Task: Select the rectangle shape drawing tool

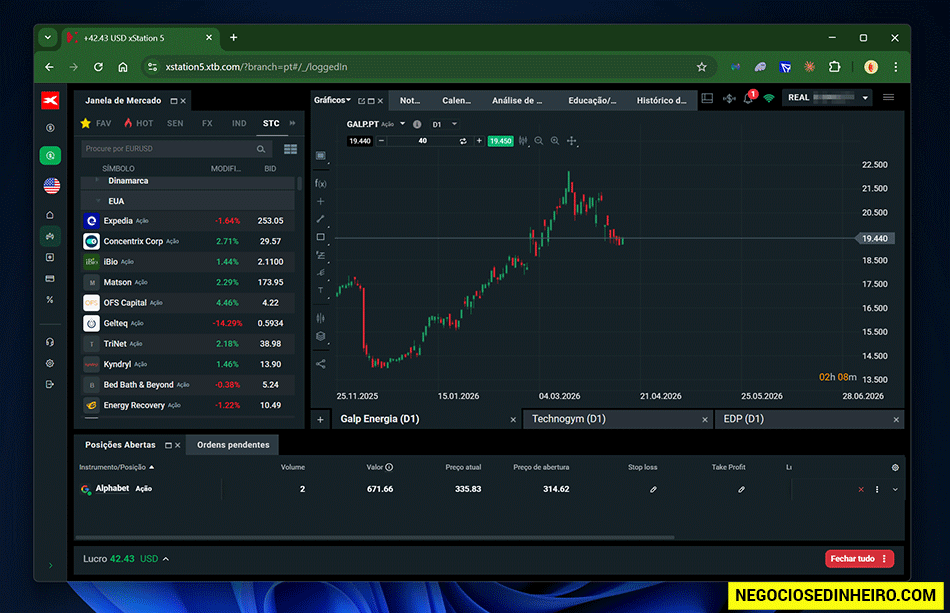Action: coord(321,237)
